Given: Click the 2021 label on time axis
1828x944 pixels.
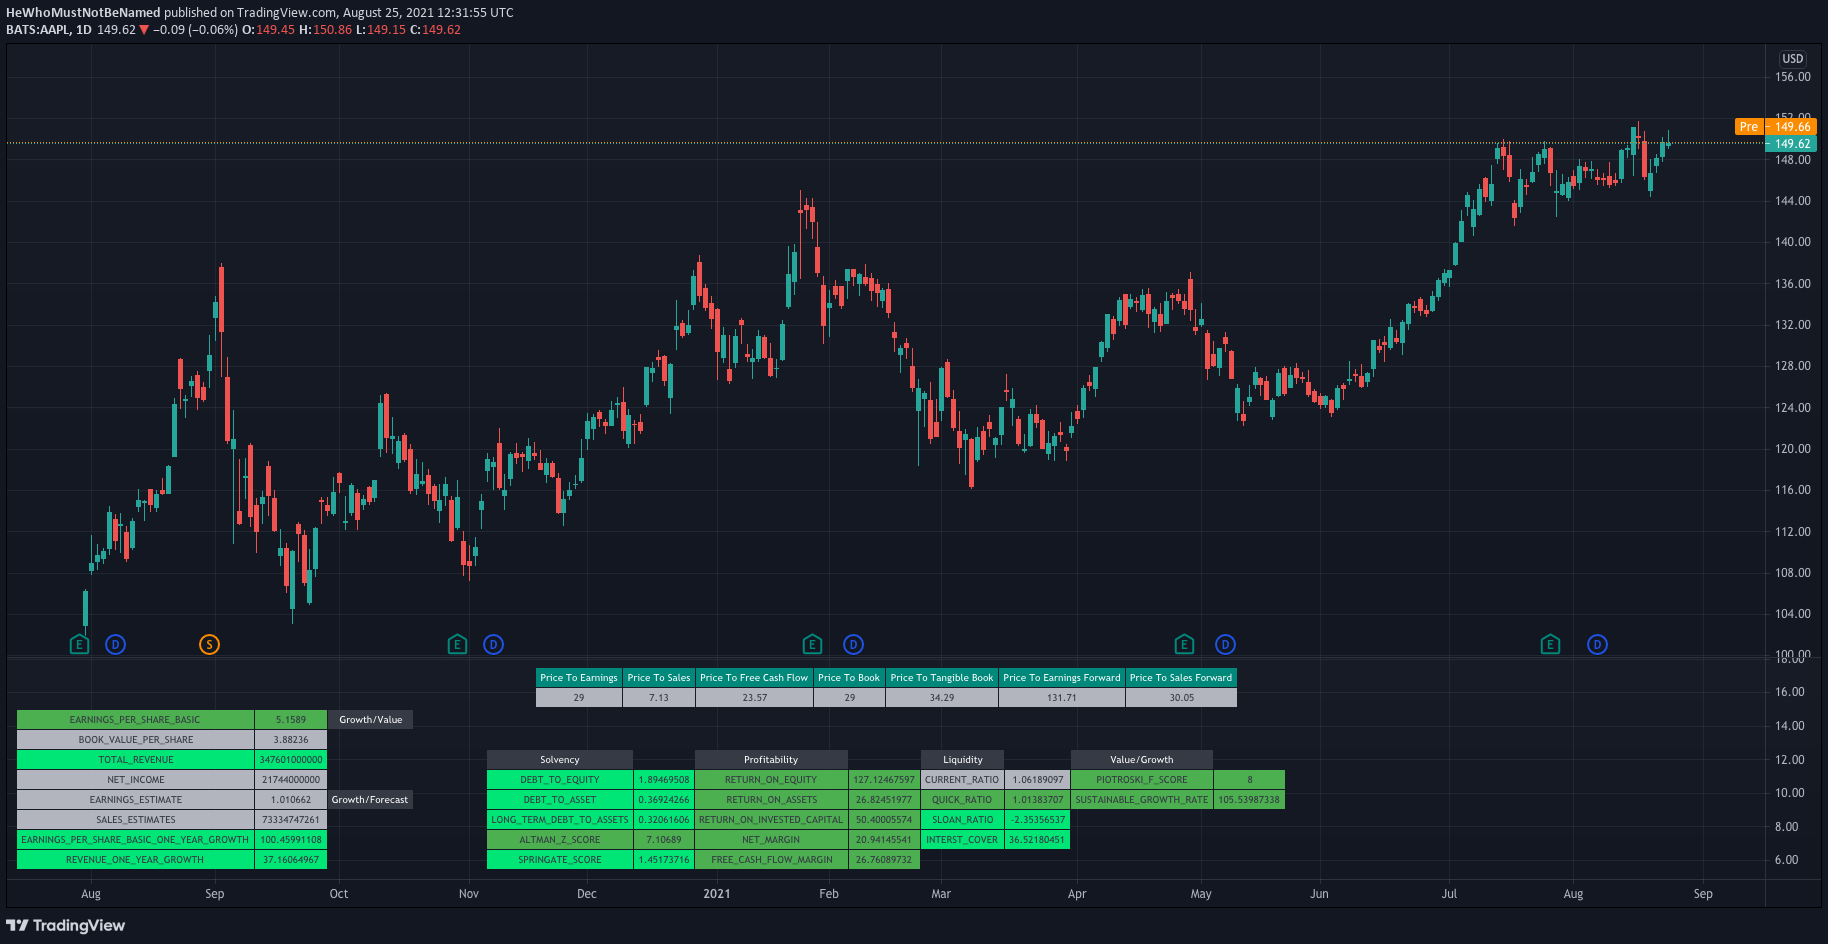Looking at the screenshot, I should [717, 894].
